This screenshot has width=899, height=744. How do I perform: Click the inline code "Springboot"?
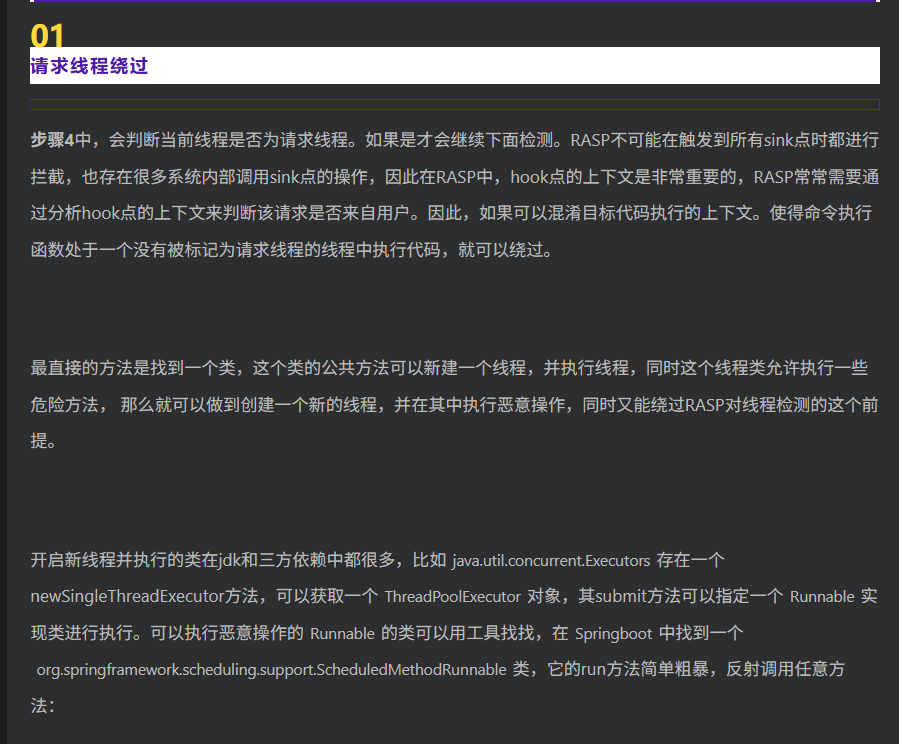point(613,633)
